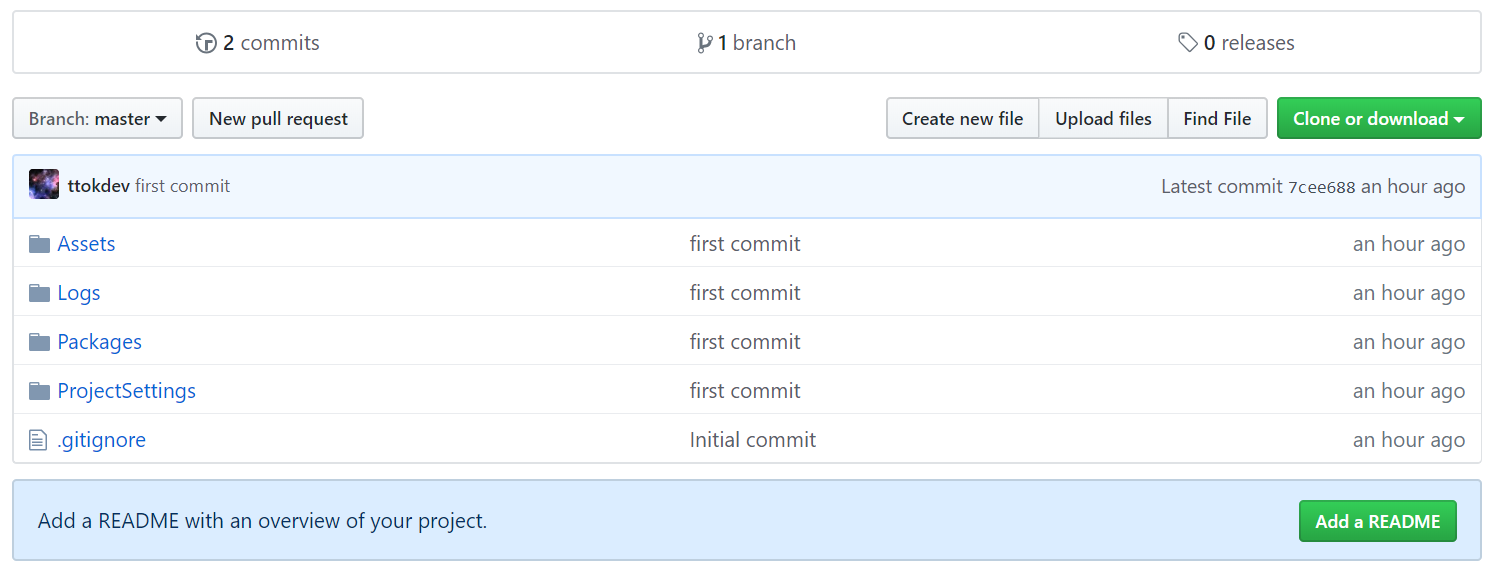Click the Packages folder icon
The width and height of the screenshot is (1495, 571).
[x=39, y=342]
